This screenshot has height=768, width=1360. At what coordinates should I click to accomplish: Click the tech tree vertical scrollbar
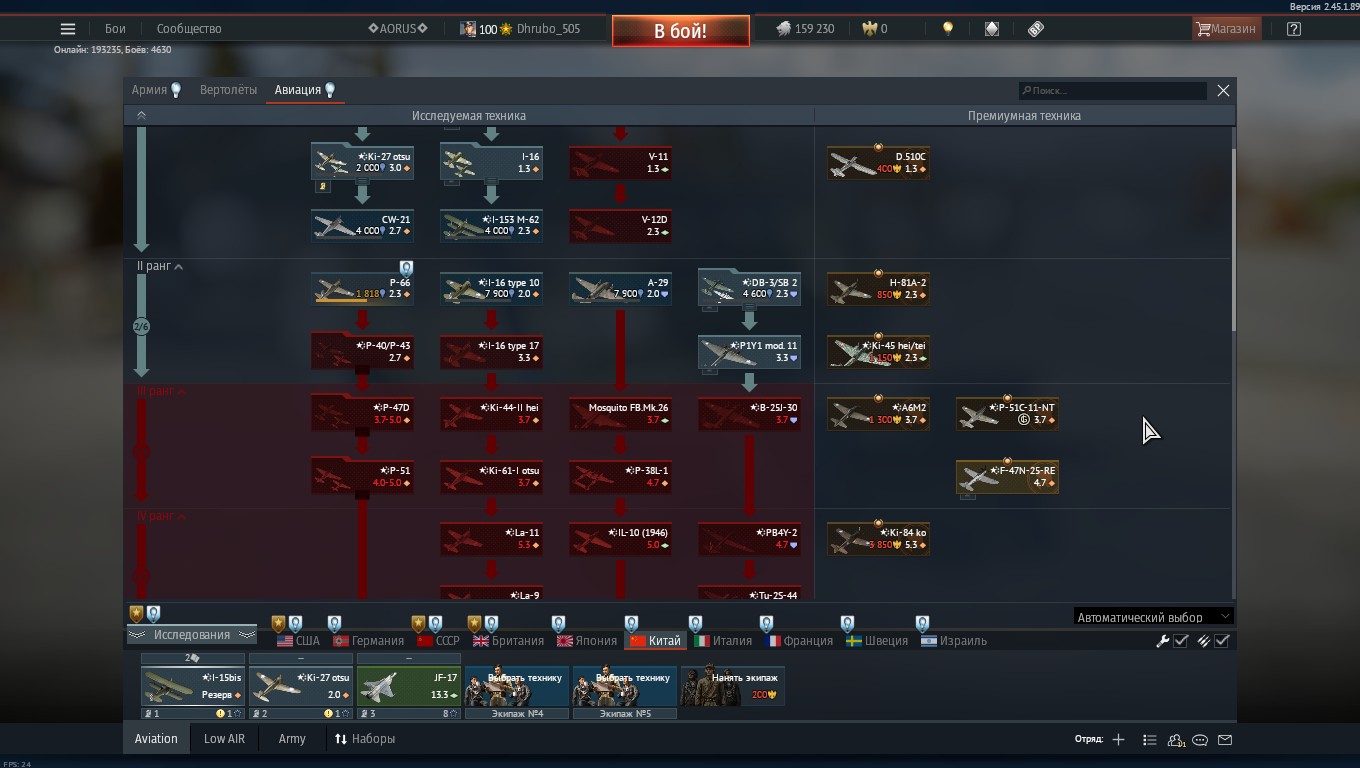click(x=1234, y=240)
